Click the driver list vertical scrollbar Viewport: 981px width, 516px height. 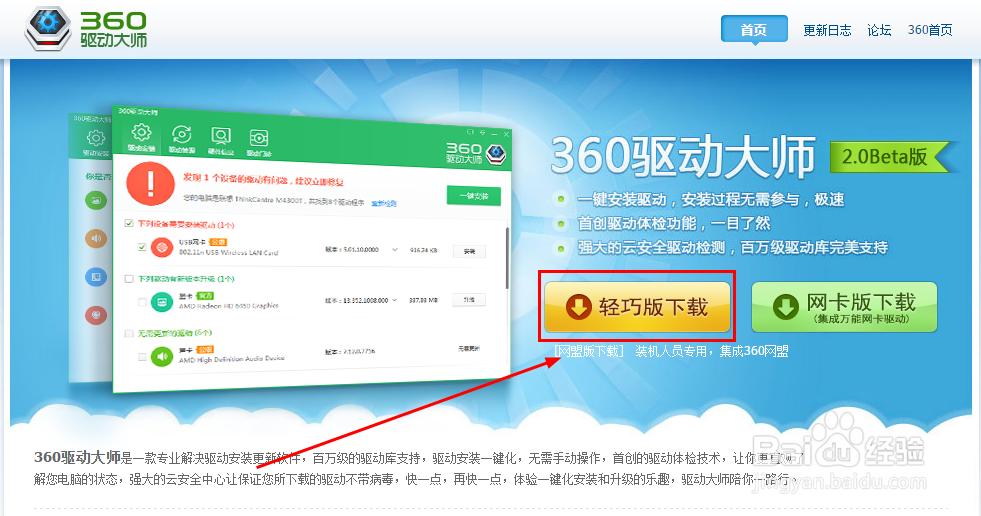tap(507, 257)
